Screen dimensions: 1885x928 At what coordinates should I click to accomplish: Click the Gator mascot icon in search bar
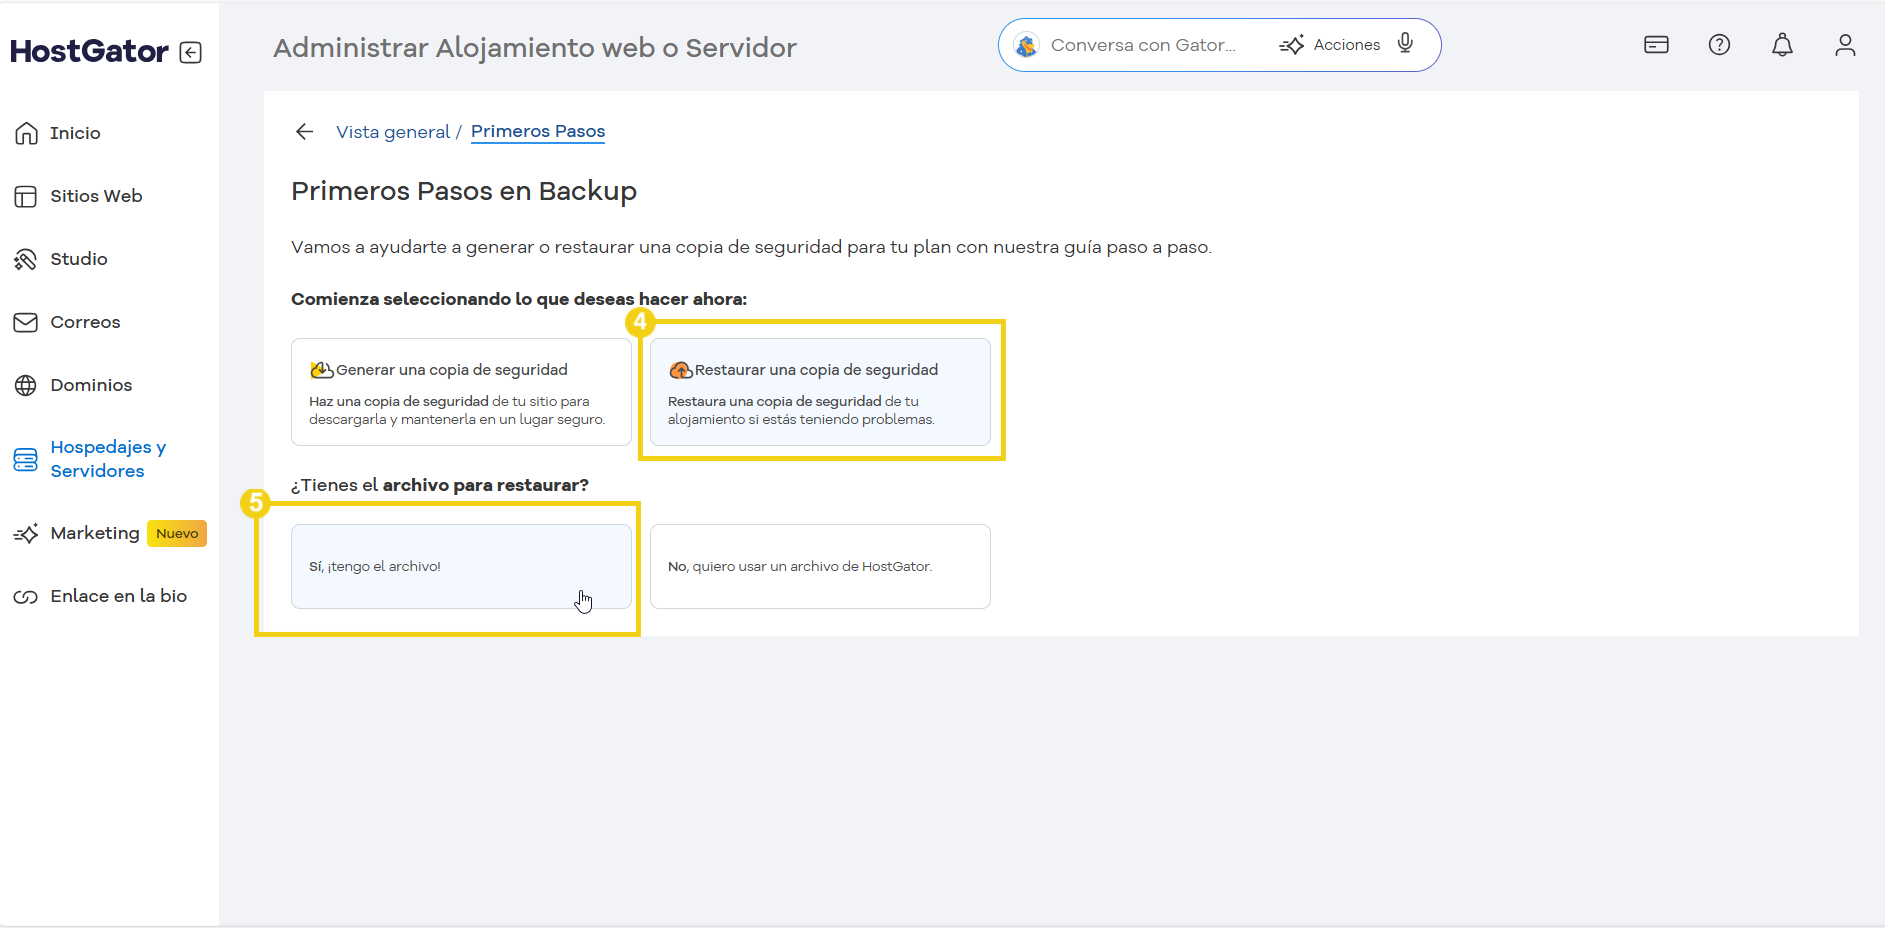coord(1026,44)
